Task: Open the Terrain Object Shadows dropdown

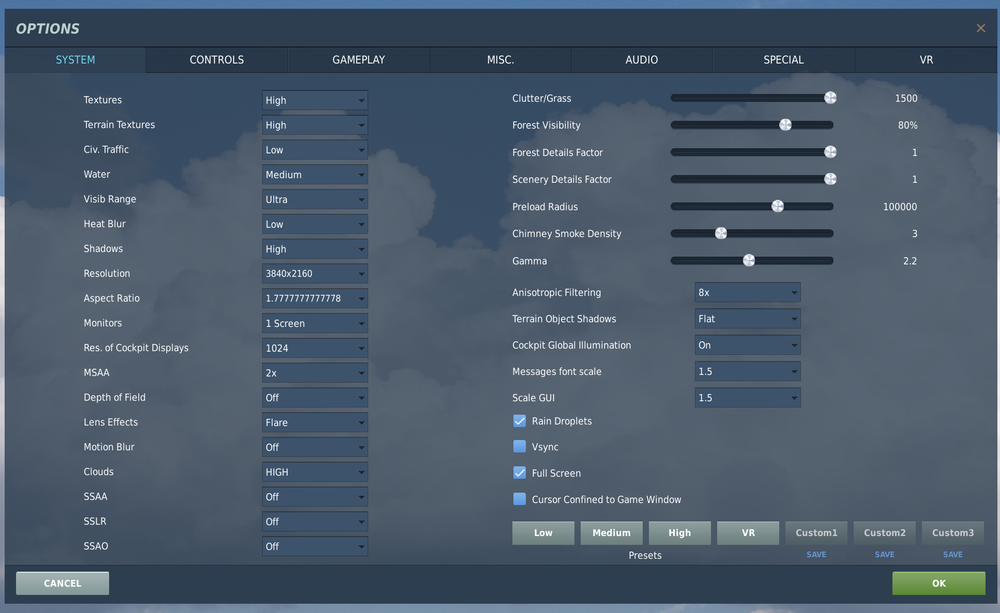Action: point(747,318)
